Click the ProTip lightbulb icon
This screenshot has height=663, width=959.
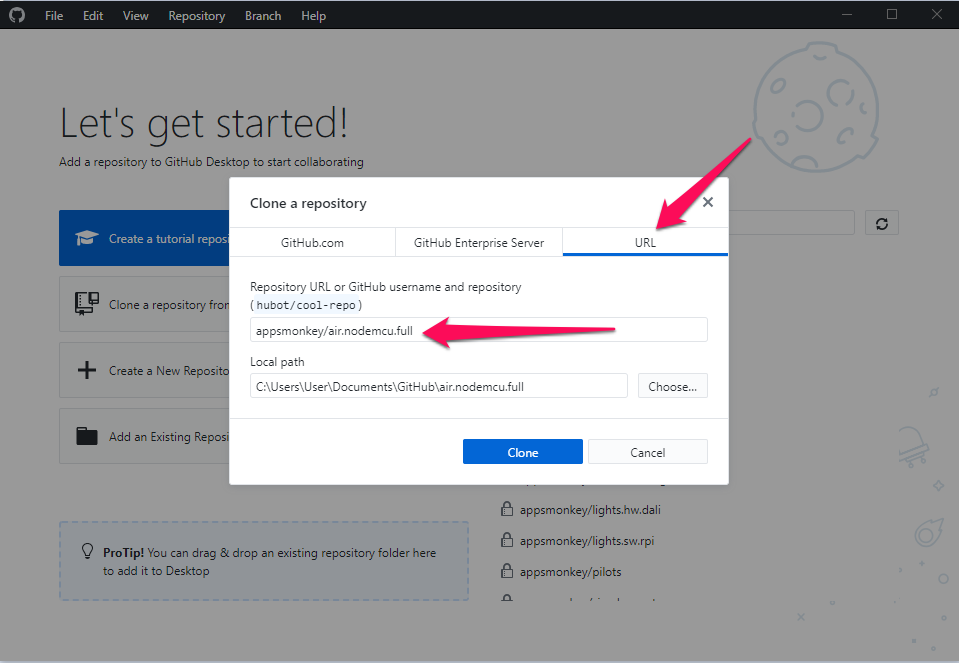point(87,551)
